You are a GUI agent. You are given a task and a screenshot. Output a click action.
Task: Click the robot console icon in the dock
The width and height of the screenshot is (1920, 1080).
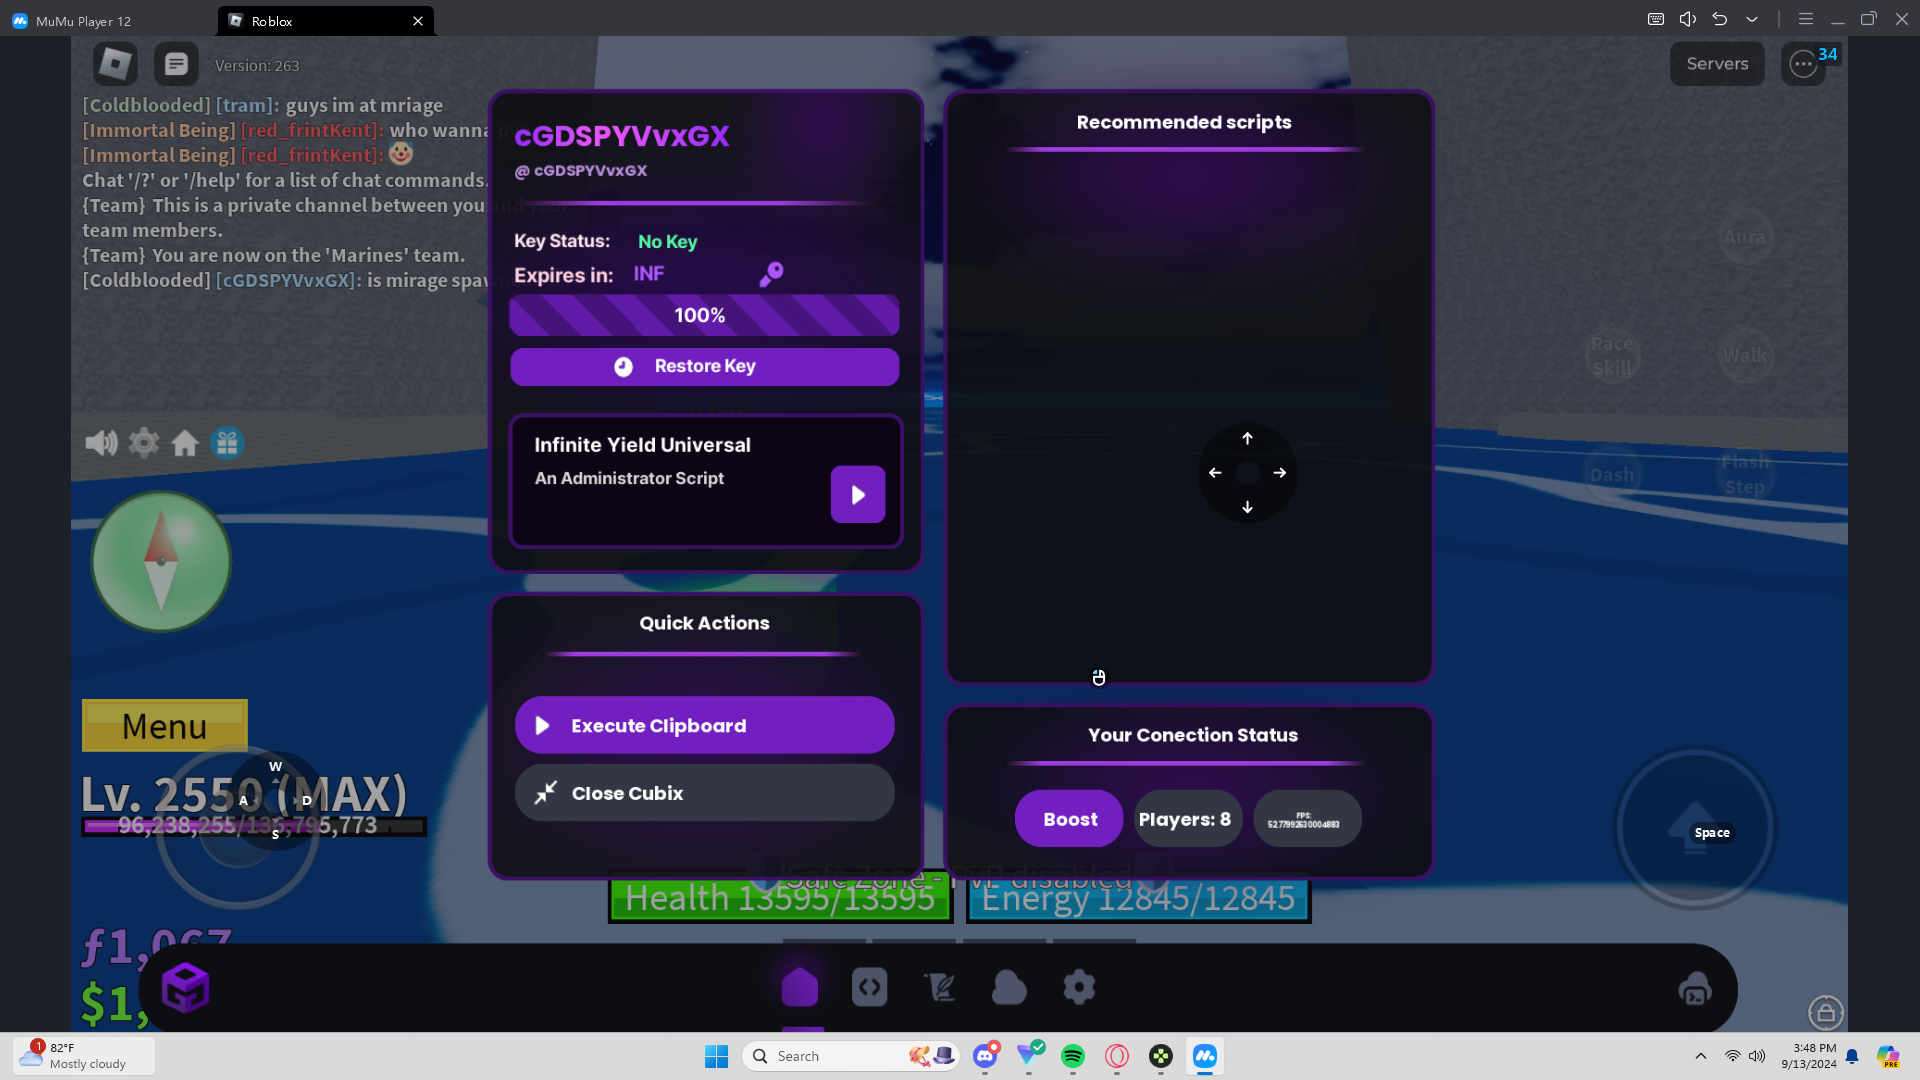[x=1695, y=989]
